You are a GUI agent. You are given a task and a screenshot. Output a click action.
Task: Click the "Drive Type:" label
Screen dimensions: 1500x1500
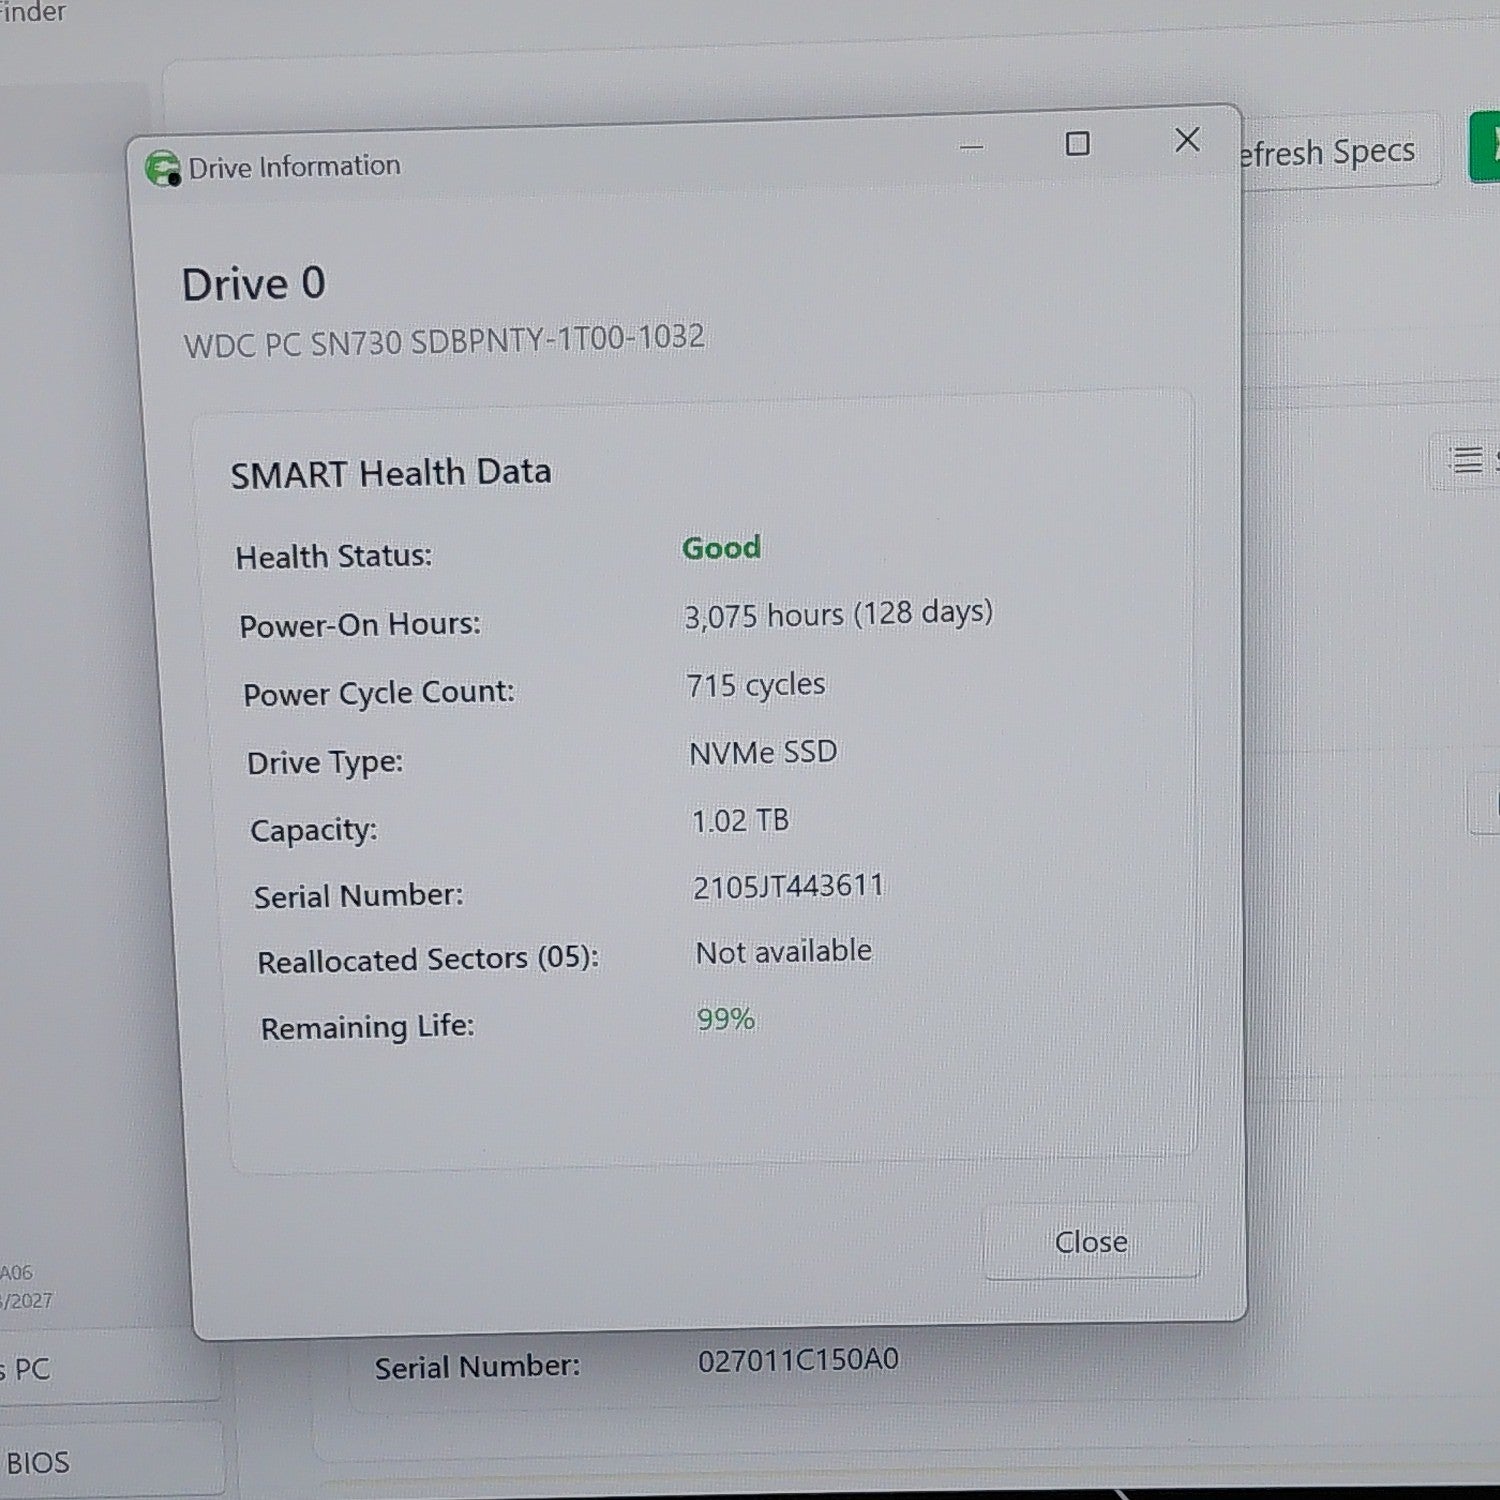click(325, 763)
